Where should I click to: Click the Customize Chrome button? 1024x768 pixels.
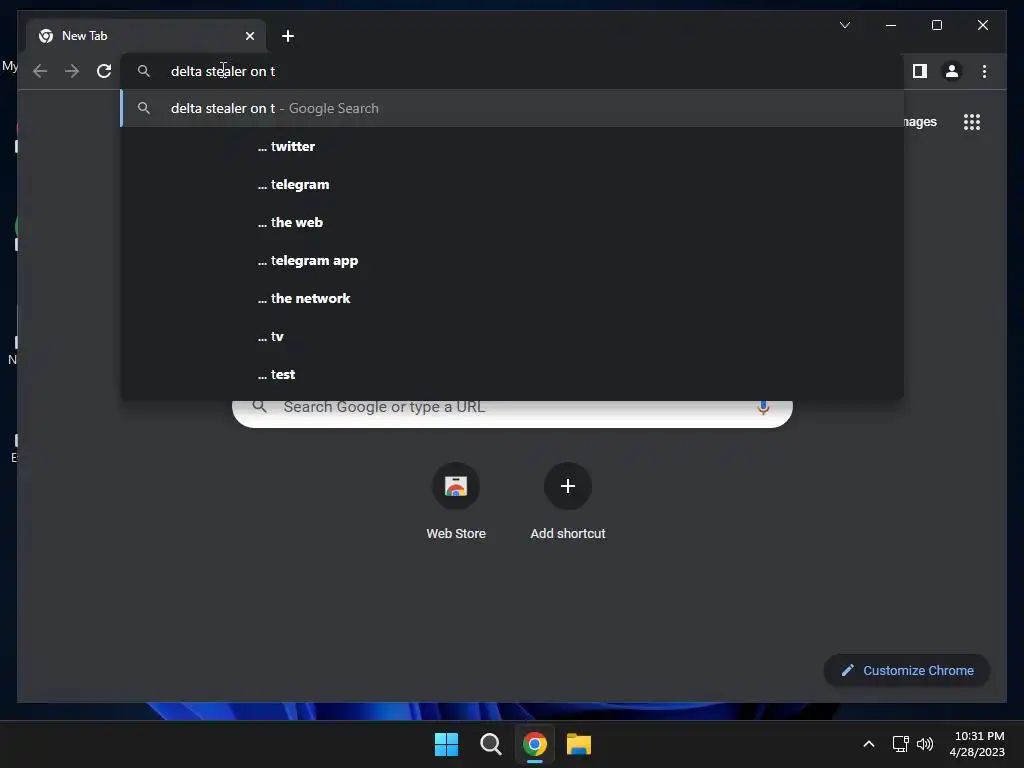907,670
